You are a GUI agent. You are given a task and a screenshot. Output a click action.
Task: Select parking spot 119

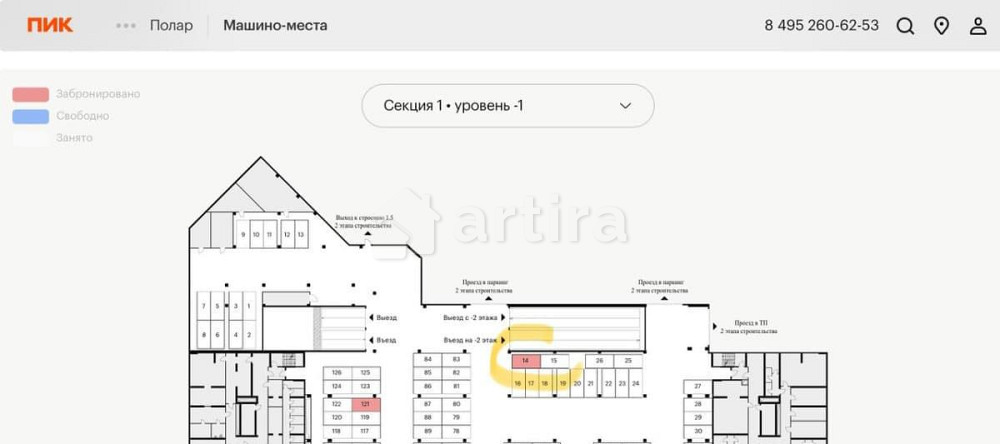[365, 418]
